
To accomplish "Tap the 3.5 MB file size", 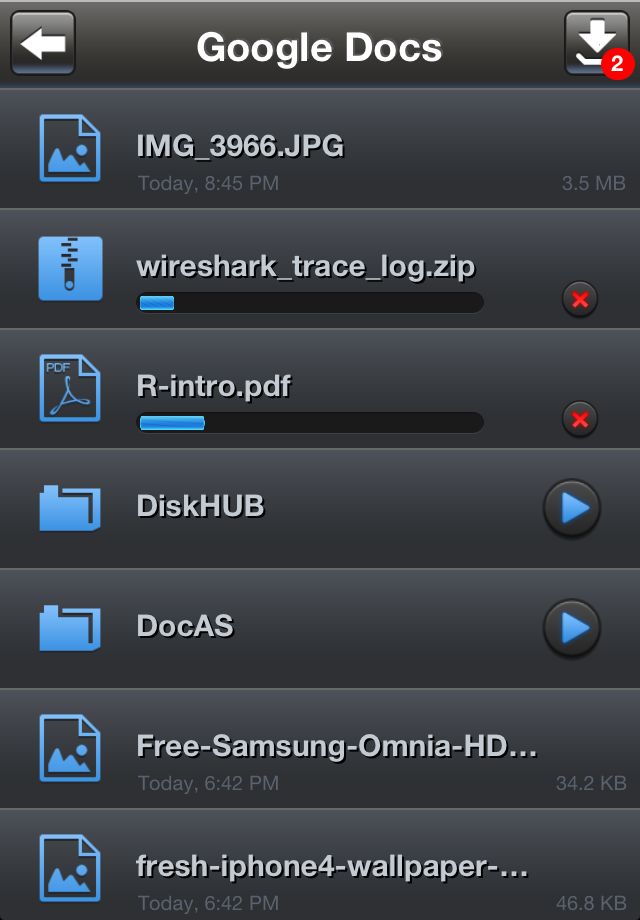I will coord(593,183).
